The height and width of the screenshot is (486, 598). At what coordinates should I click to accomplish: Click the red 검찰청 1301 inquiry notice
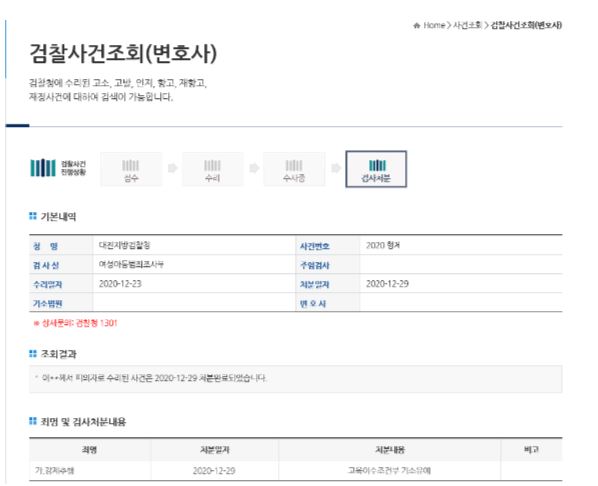75,323
